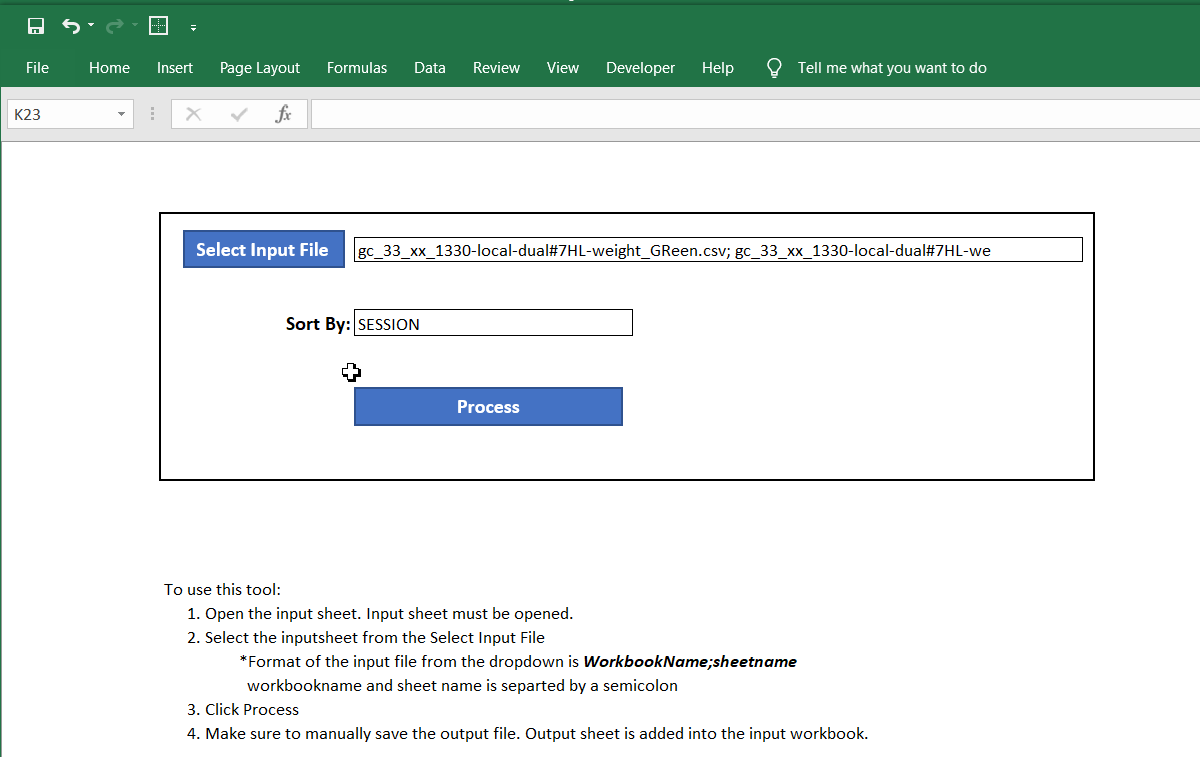Click the Cancel X icon in formula bar
This screenshot has height=757, width=1200.
[194, 114]
